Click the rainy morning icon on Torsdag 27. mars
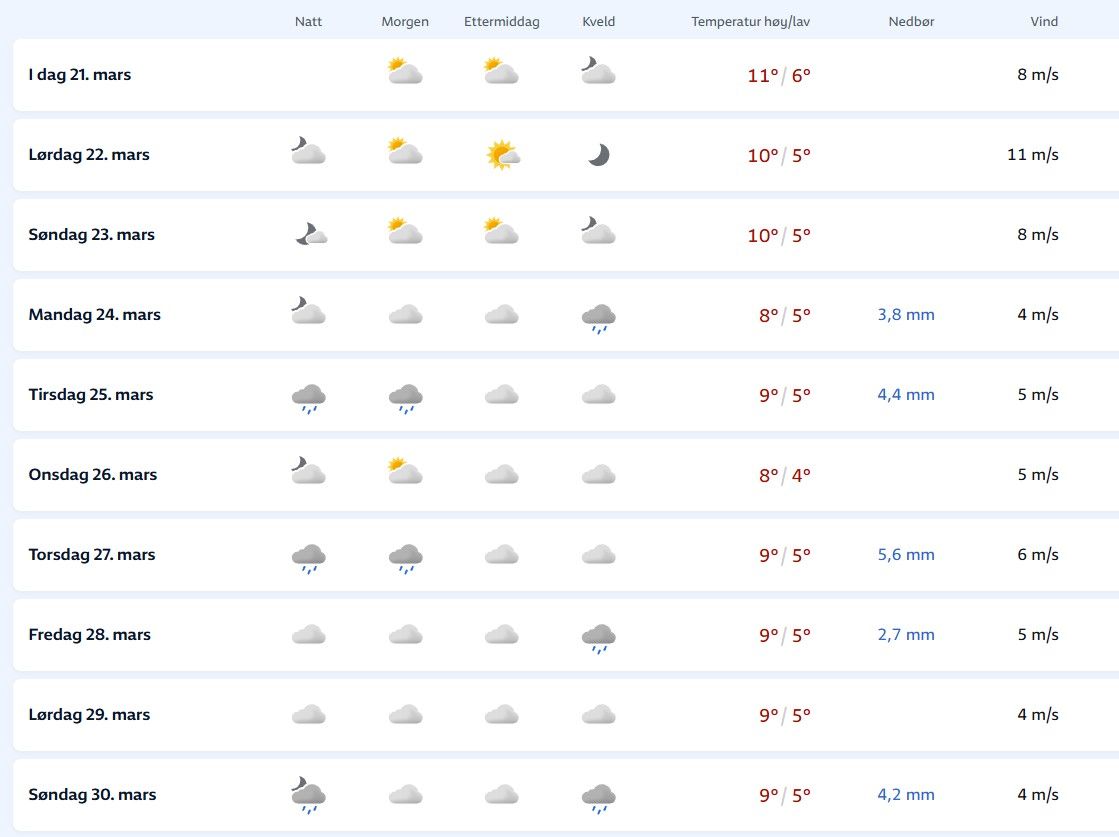 (405, 558)
